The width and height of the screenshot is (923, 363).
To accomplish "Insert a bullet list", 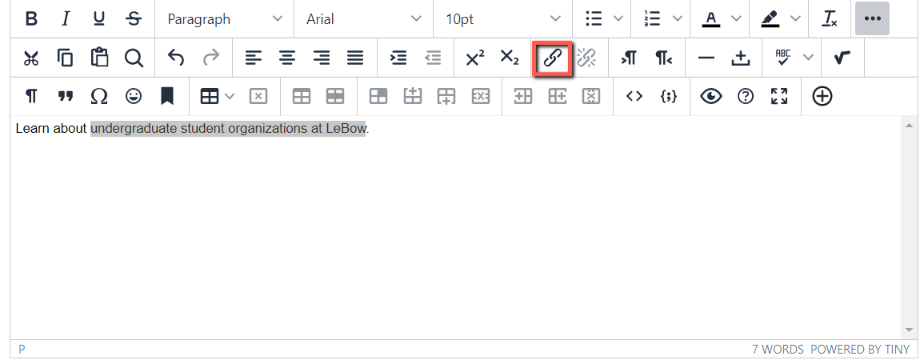I will point(593,19).
